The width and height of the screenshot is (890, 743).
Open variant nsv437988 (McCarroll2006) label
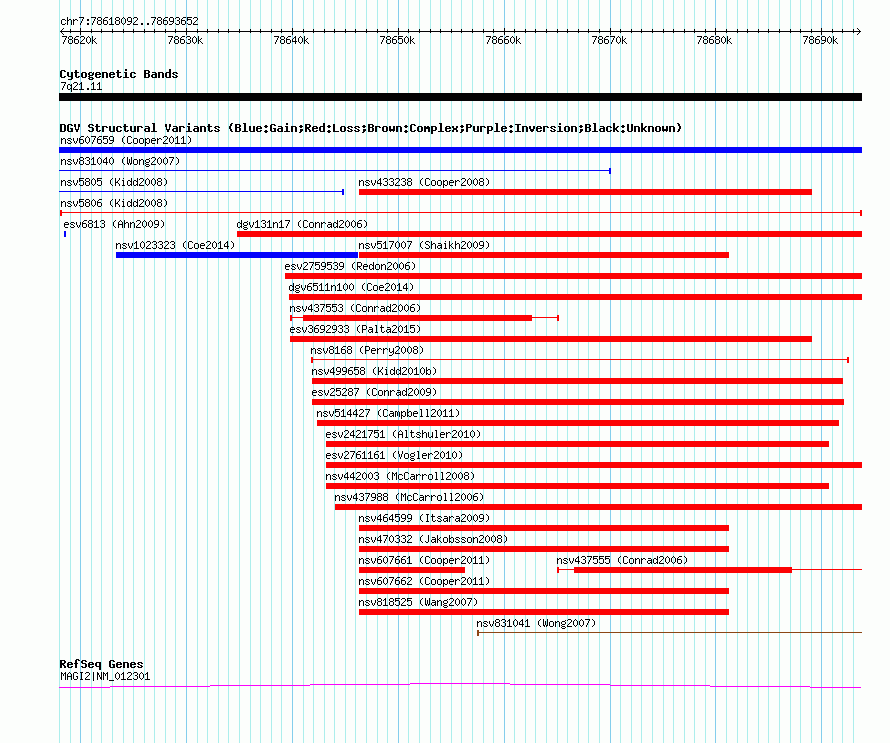(409, 497)
